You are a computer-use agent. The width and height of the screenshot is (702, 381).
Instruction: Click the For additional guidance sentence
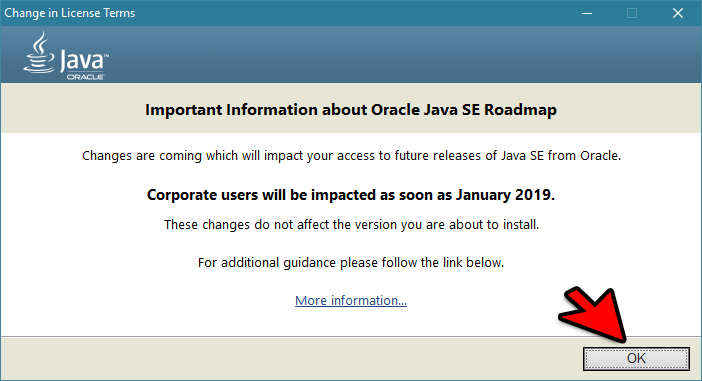(x=351, y=262)
